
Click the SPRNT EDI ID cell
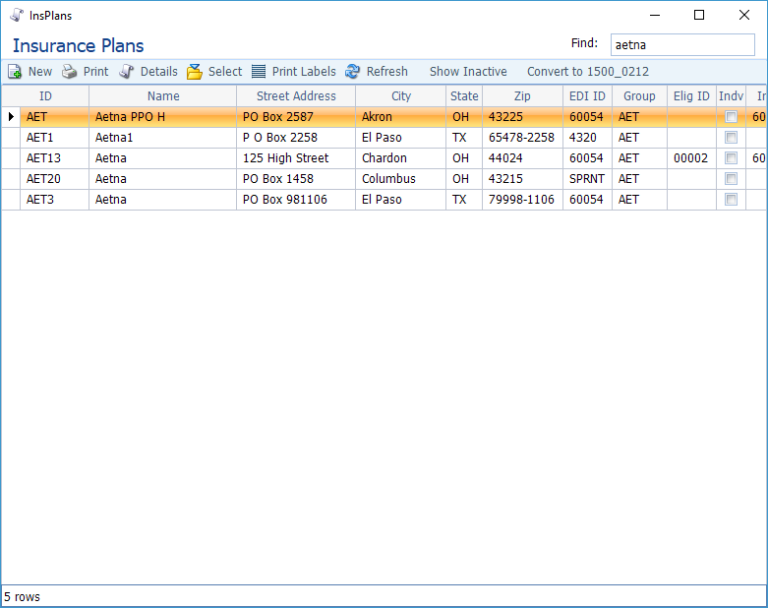(x=587, y=179)
